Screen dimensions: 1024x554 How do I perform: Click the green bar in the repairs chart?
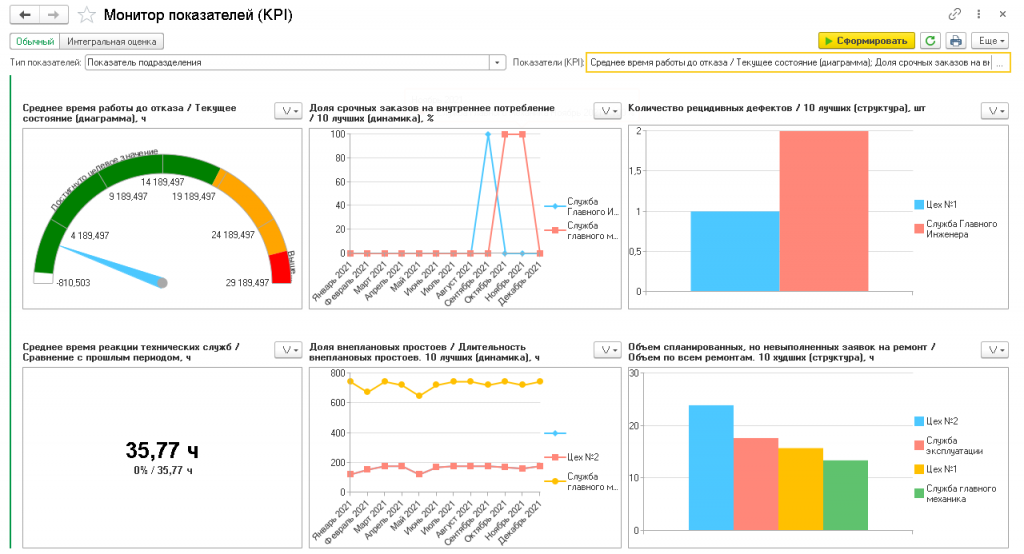[846, 495]
